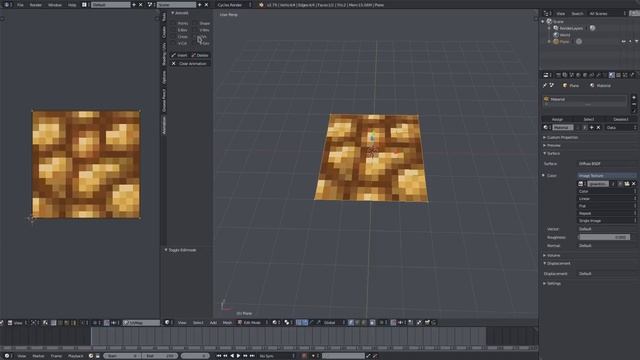Open the Object properties tab icon
640x360 pixels.
tap(585, 75)
